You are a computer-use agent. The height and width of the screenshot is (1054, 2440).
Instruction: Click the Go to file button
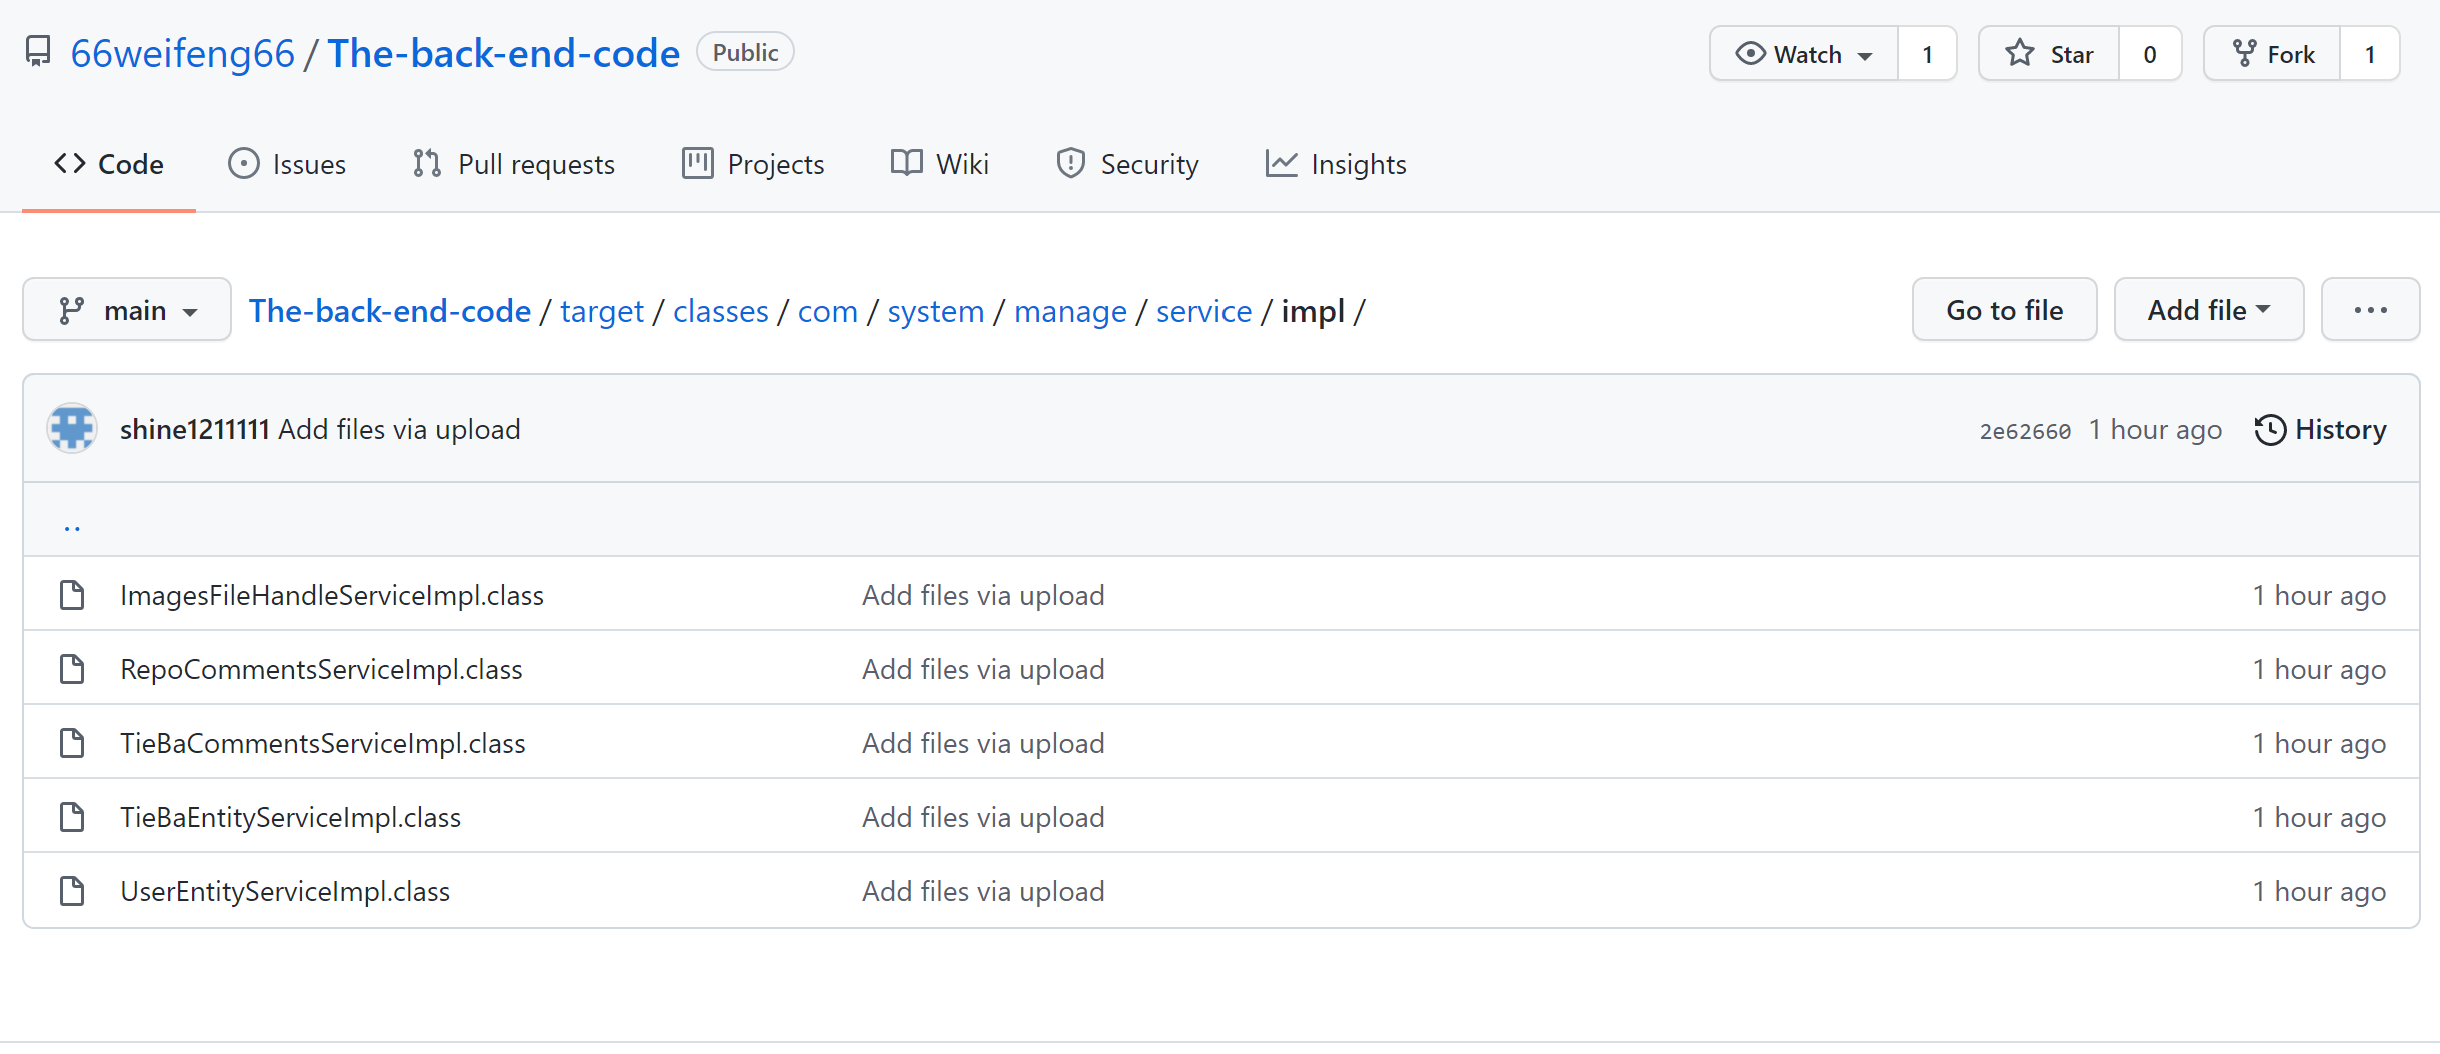(x=2004, y=310)
